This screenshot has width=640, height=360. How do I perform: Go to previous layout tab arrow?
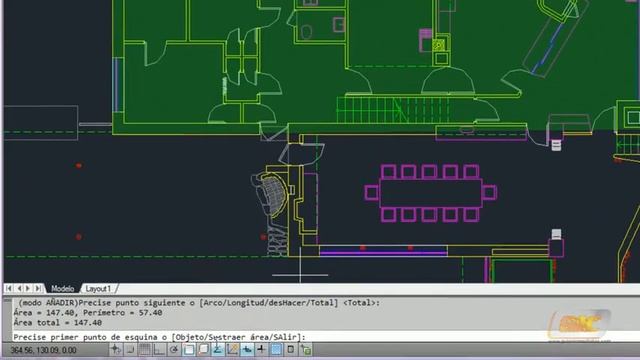click(19, 289)
